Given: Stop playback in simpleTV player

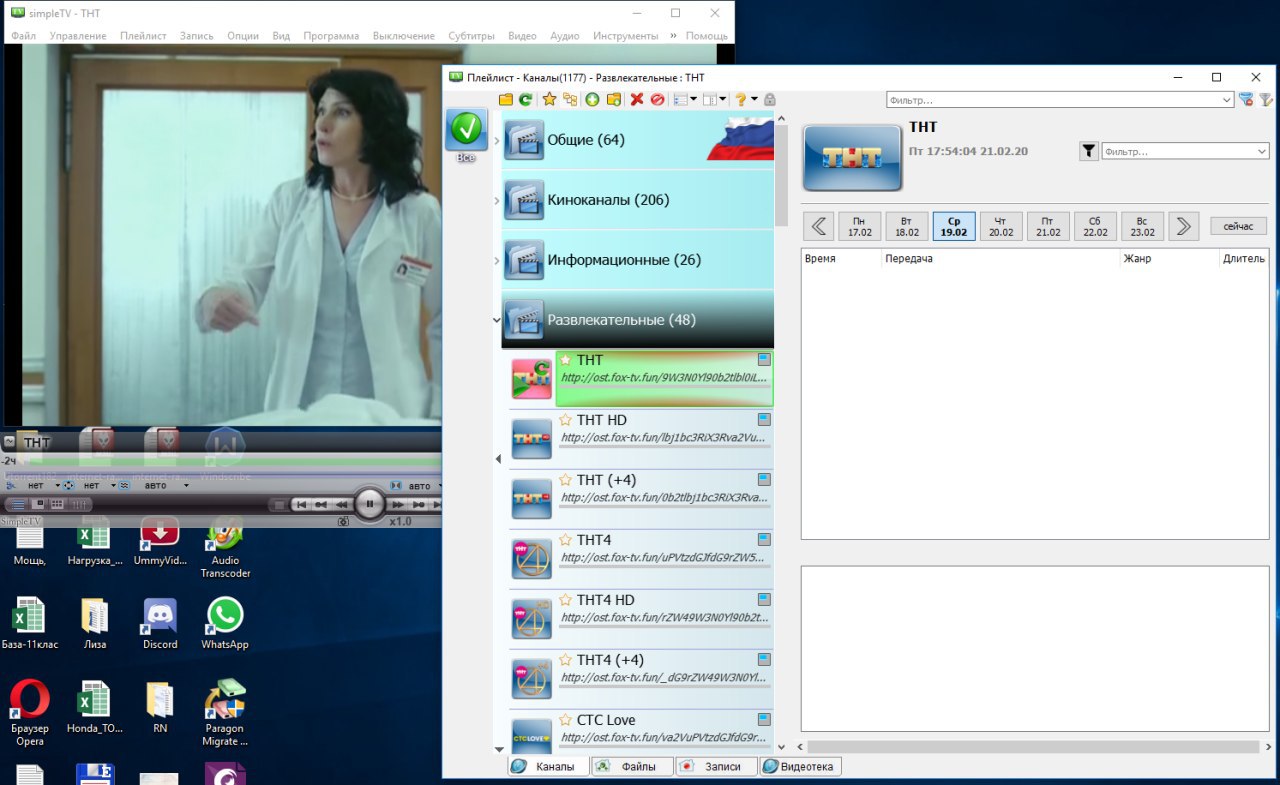Looking at the screenshot, I should pyautogui.click(x=280, y=505).
